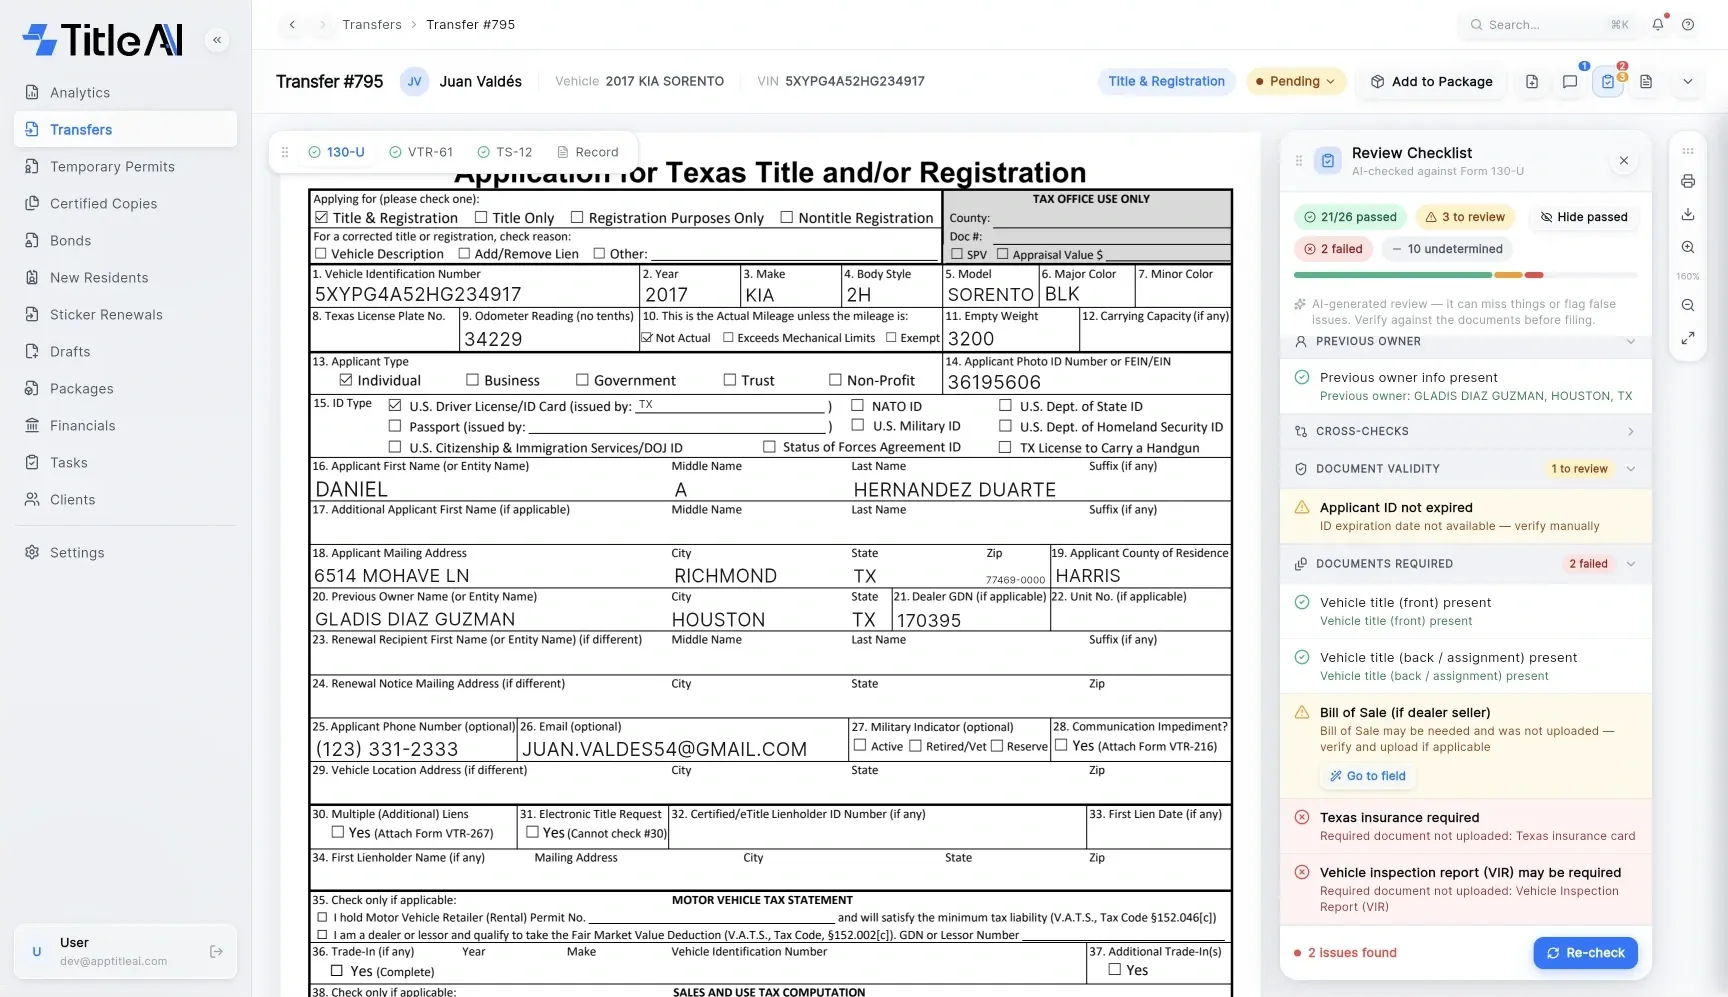Open Temporary Permits in the sidebar
1728x997 pixels.
126,166
